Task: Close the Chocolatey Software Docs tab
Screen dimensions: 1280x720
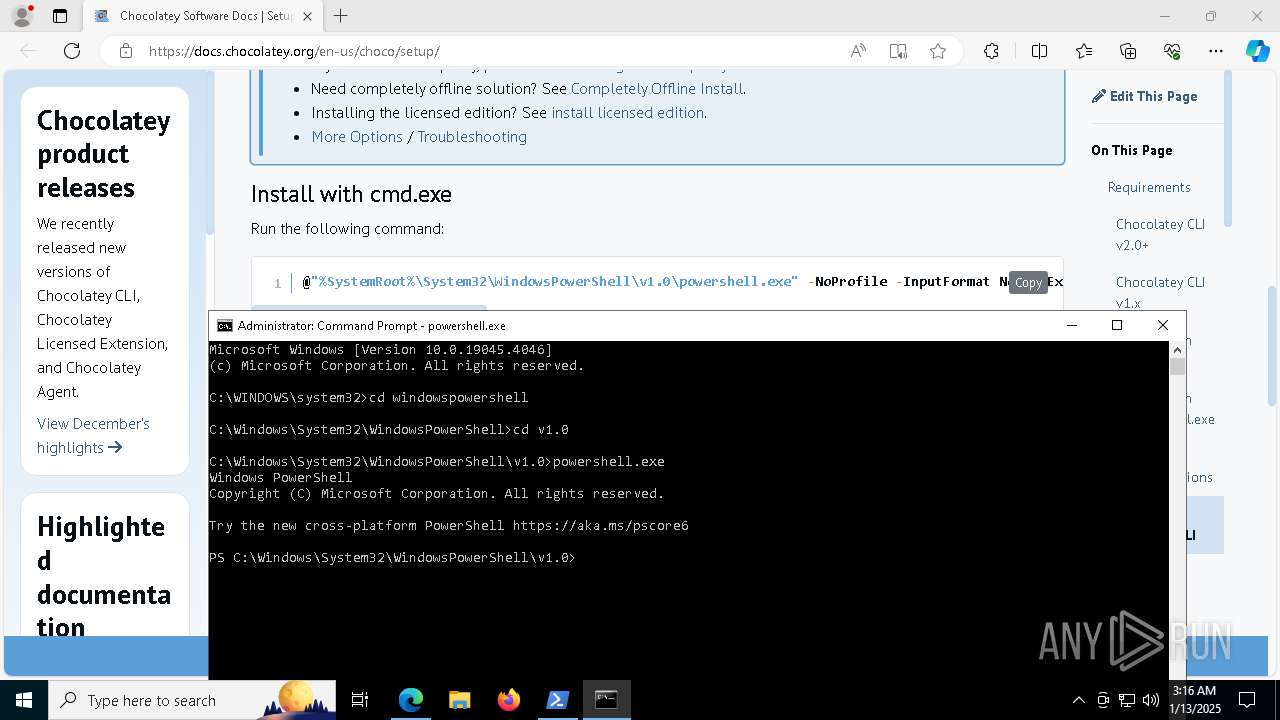Action: (x=307, y=16)
